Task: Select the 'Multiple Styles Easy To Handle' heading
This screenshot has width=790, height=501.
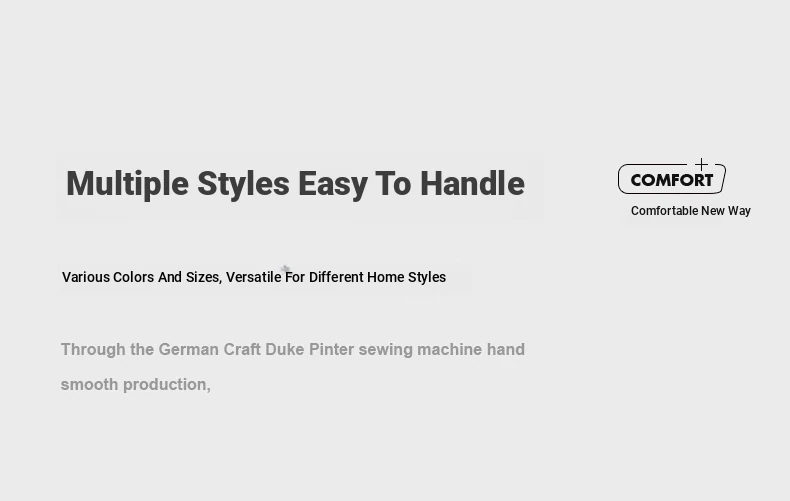Action: (x=295, y=183)
